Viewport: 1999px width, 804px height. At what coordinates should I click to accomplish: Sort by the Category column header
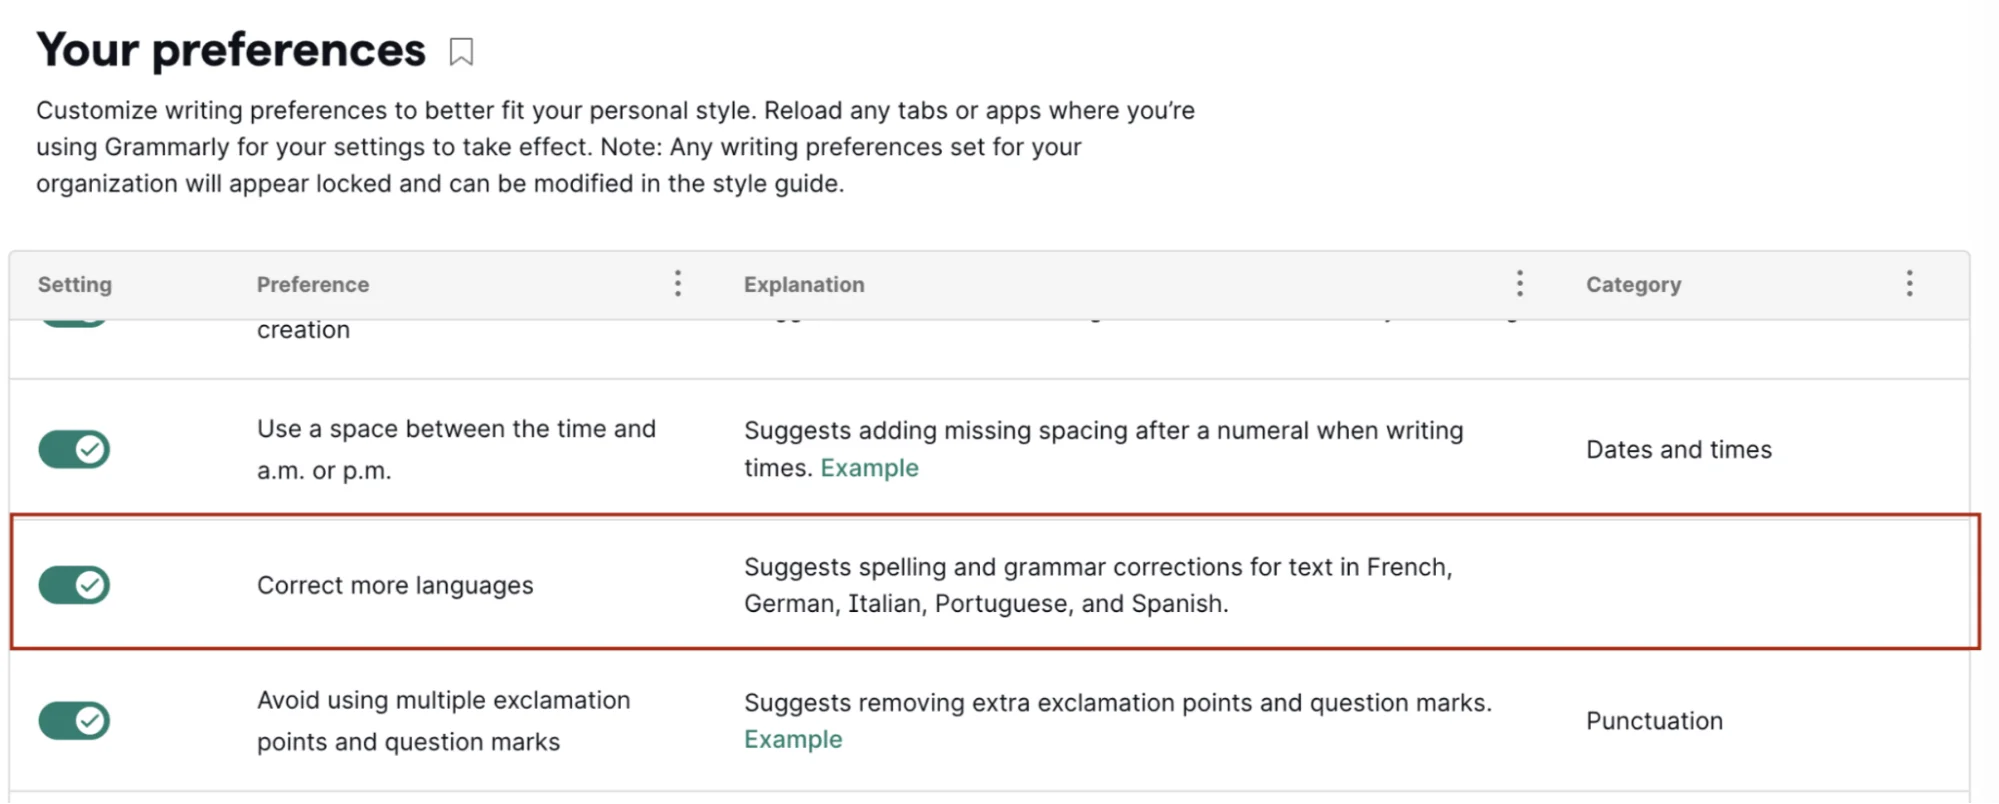tap(1633, 284)
